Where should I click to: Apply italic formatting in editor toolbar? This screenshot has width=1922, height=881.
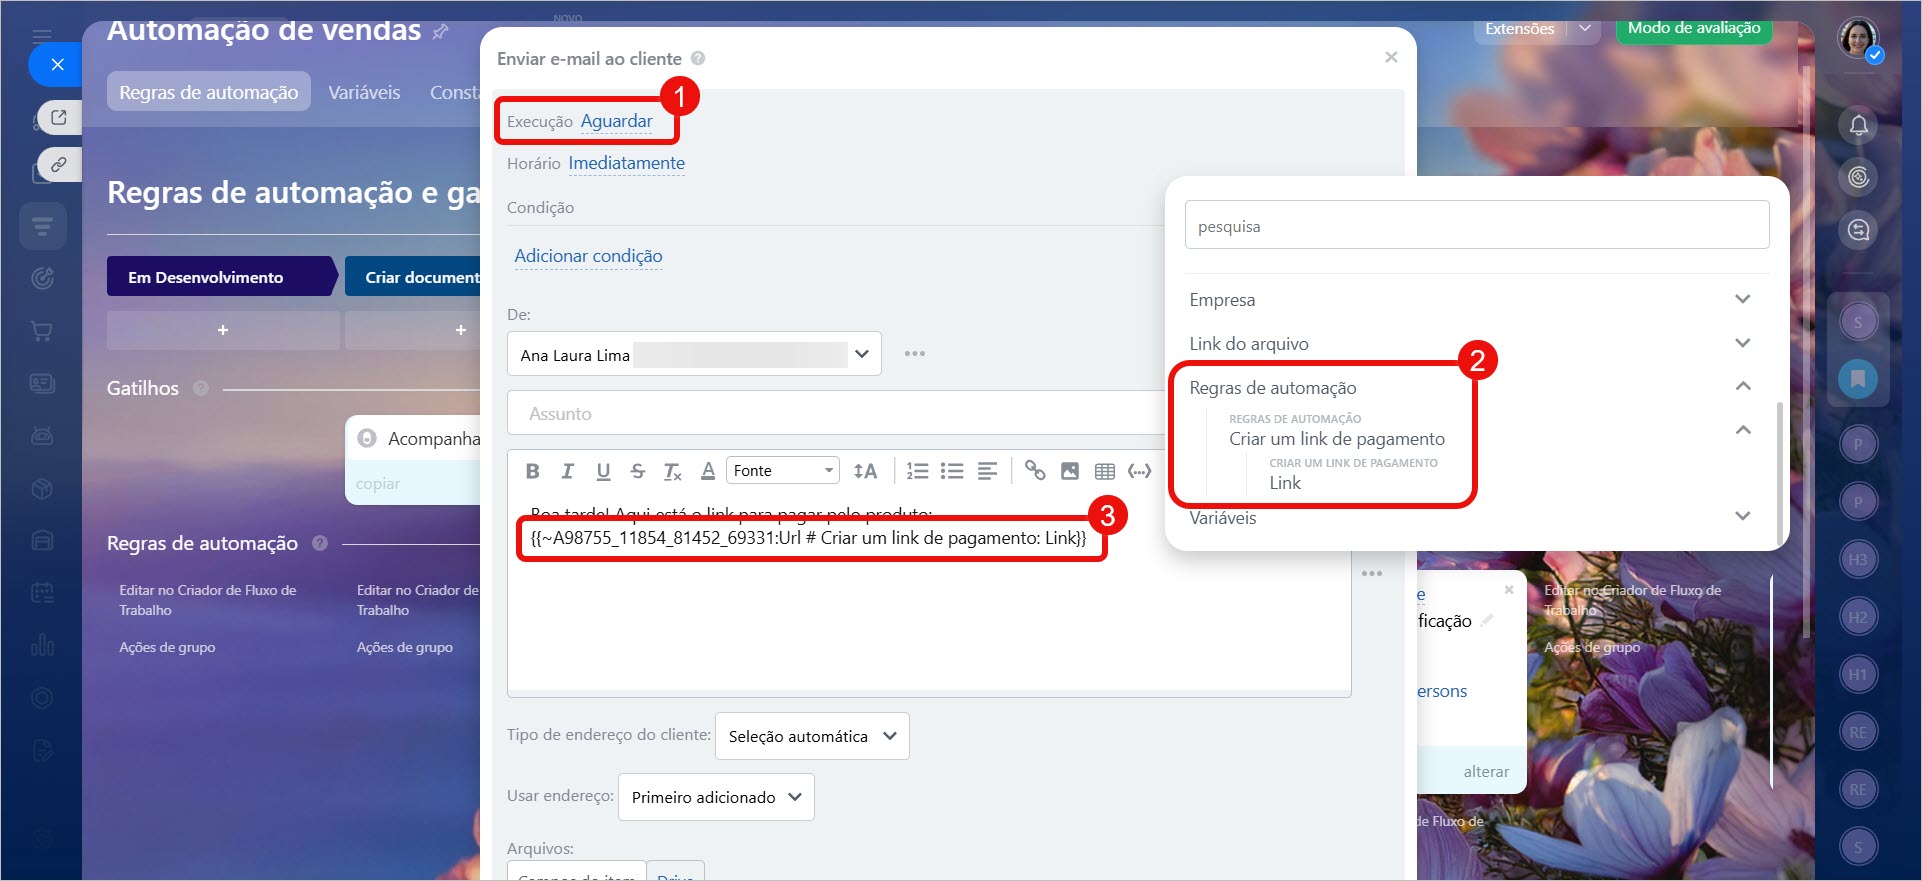568,471
